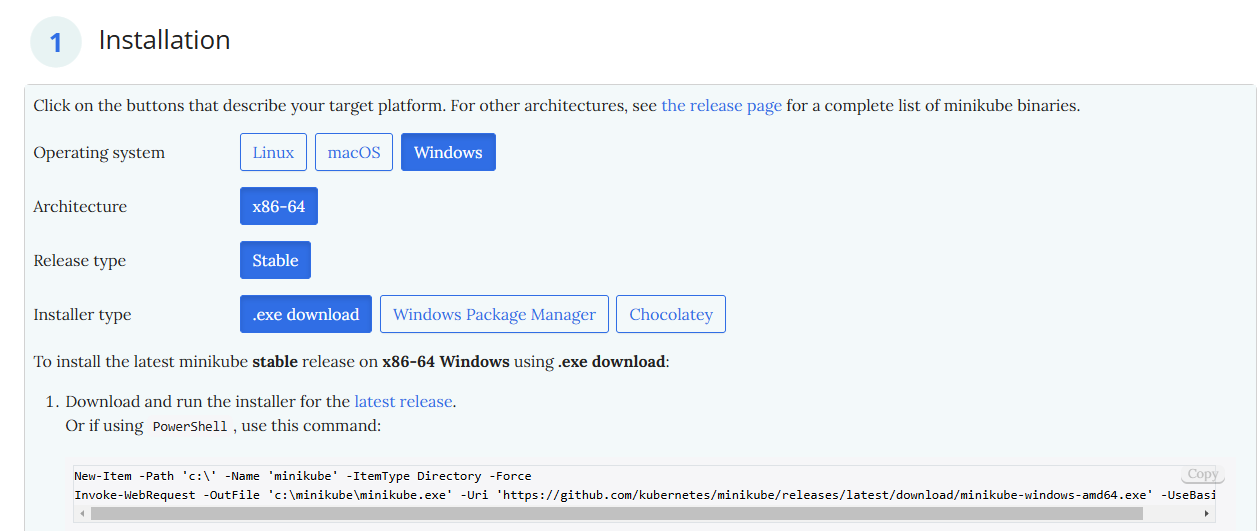This screenshot has height=531, width=1258.
Task: Select Windows Package Manager installer type
Action: pyautogui.click(x=494, y=314)
